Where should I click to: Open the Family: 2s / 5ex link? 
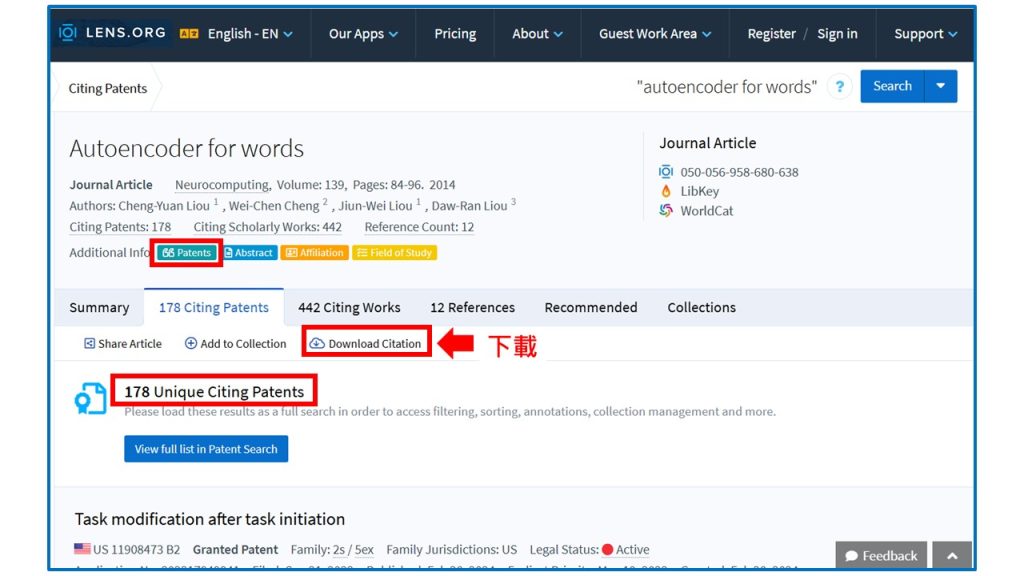(x=332, y=550)
